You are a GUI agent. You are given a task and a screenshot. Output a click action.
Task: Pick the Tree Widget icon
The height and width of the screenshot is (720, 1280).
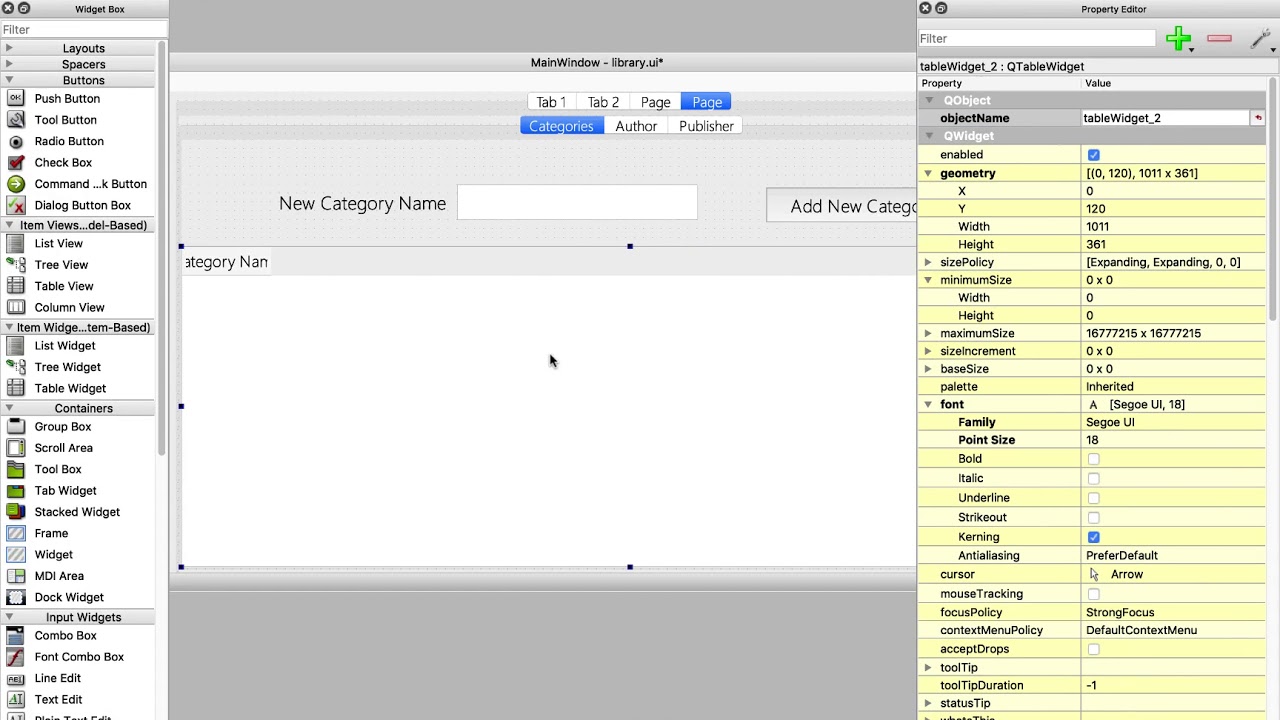point(16,367)
